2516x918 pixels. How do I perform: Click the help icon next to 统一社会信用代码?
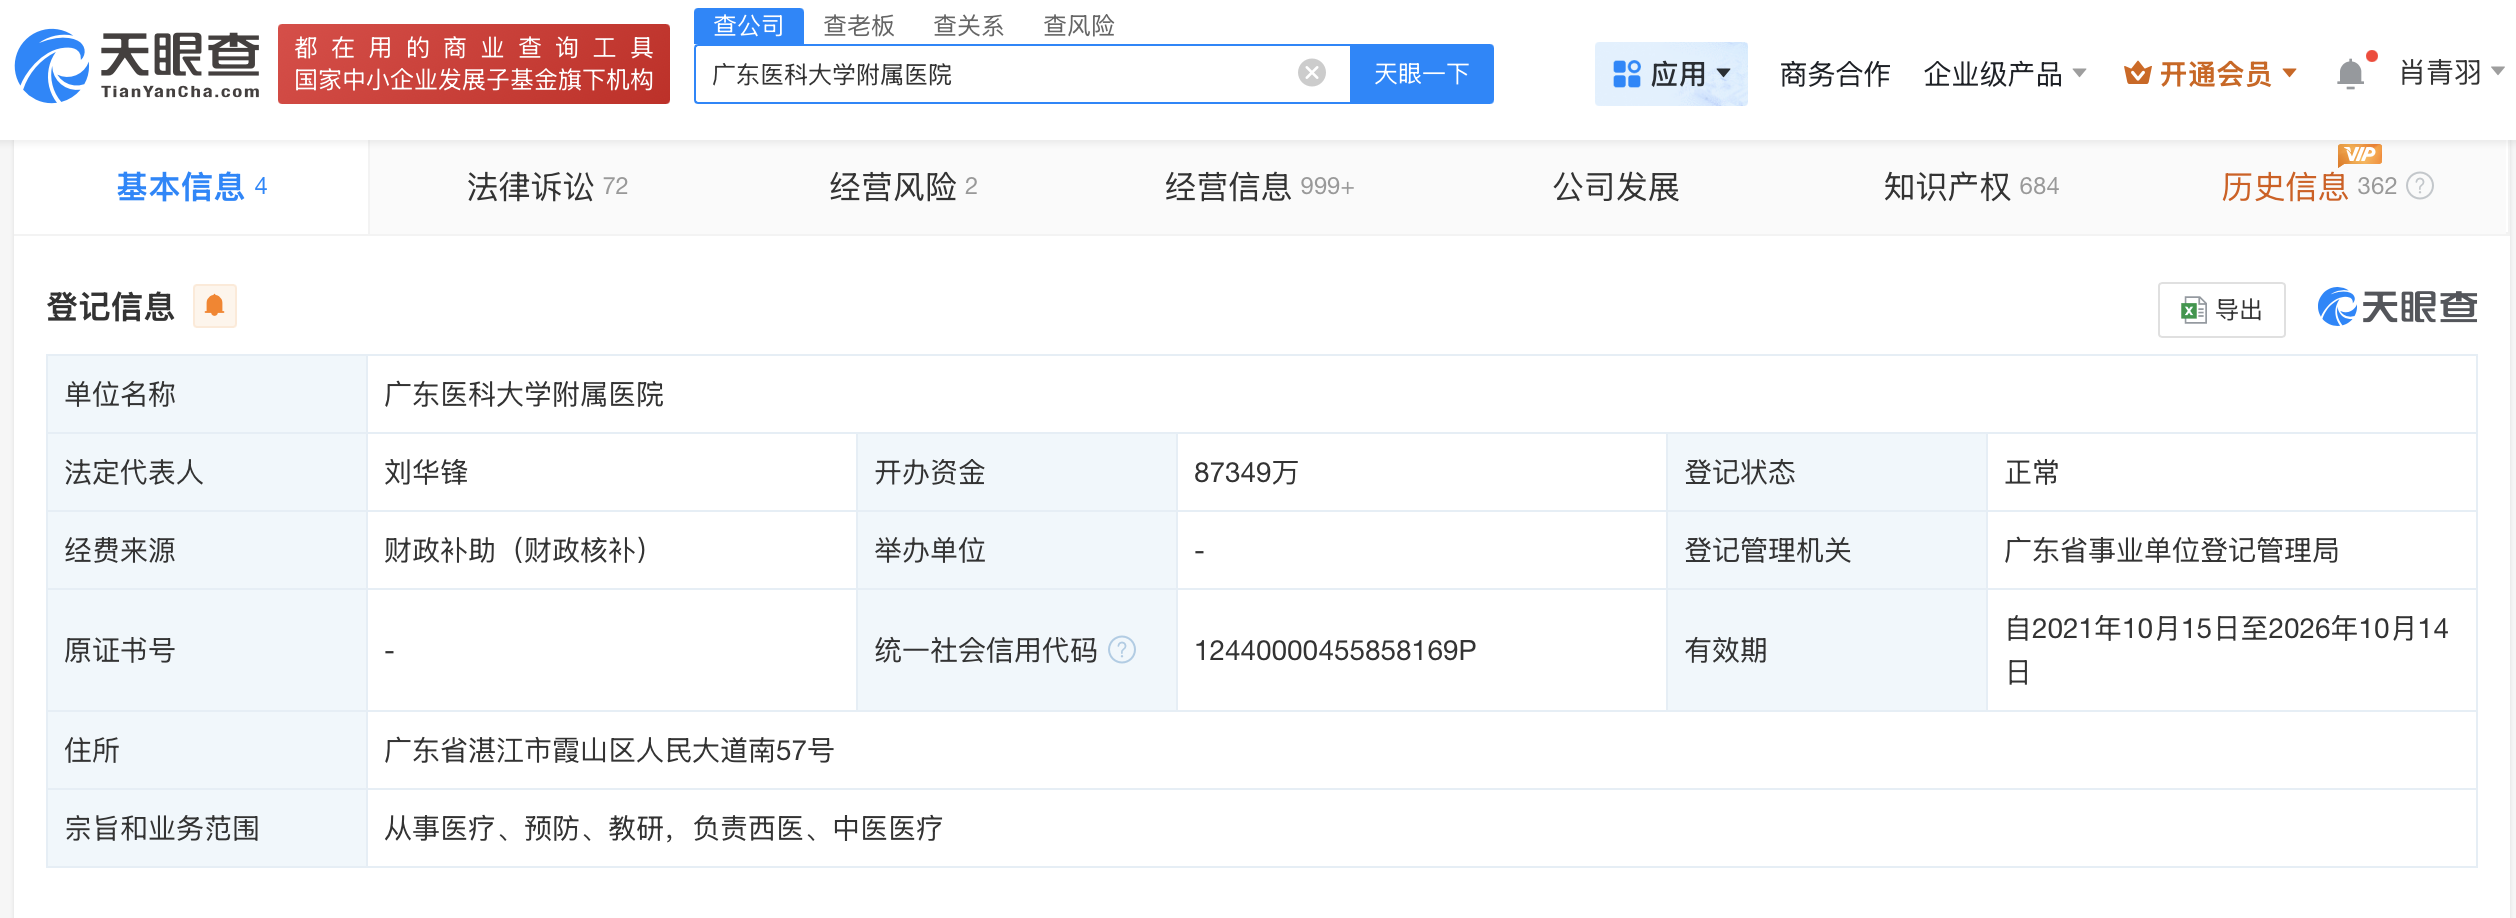pos(1123,650)
